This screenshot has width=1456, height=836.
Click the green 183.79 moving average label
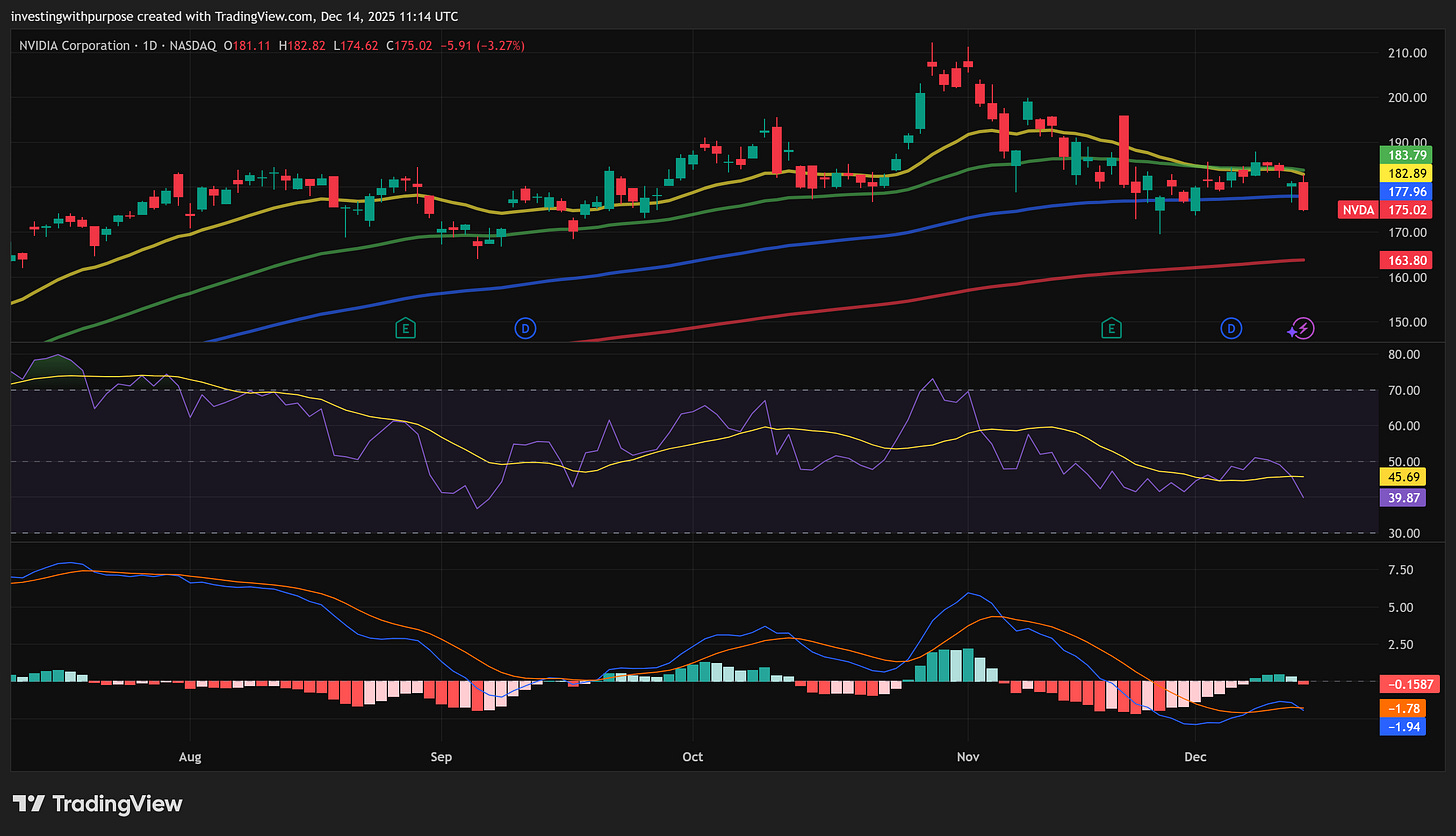pos(1405,155)
